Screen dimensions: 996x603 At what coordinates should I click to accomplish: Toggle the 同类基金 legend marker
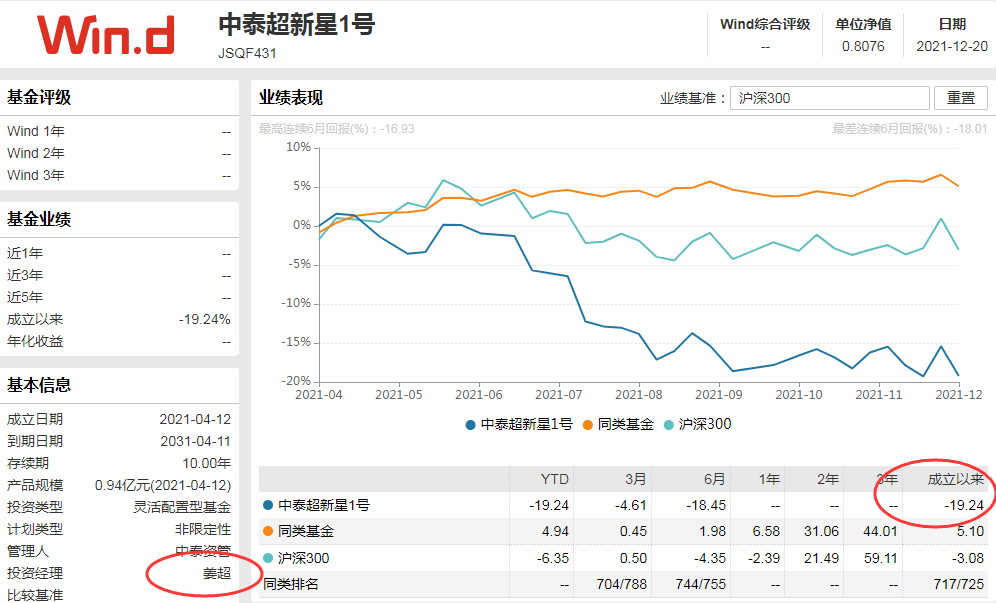click(588, 425)
